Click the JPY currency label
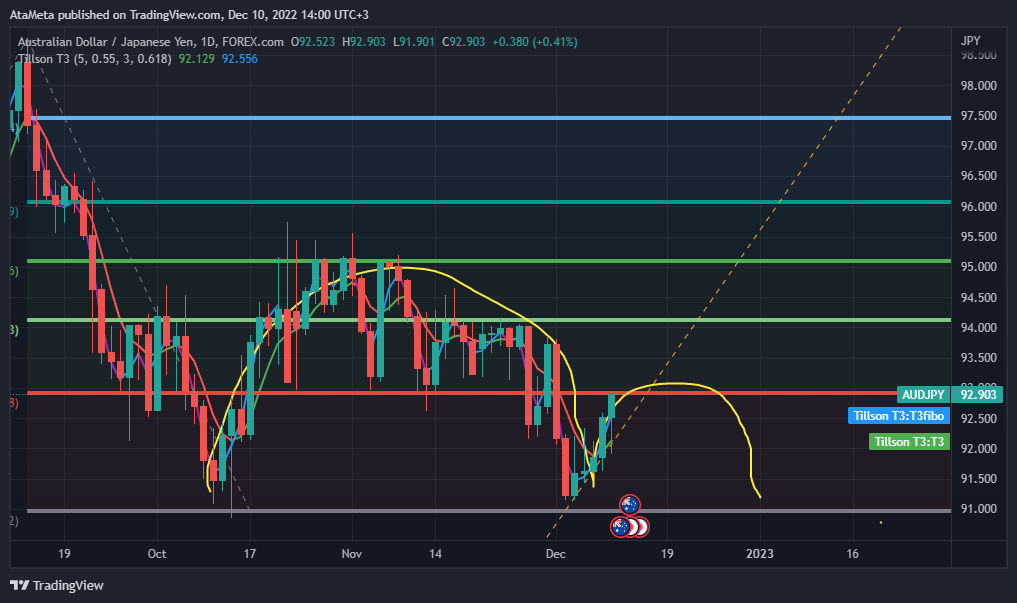Image resolution: width=1017 pixels, height=603 pixels. click(x=970, y=40)
